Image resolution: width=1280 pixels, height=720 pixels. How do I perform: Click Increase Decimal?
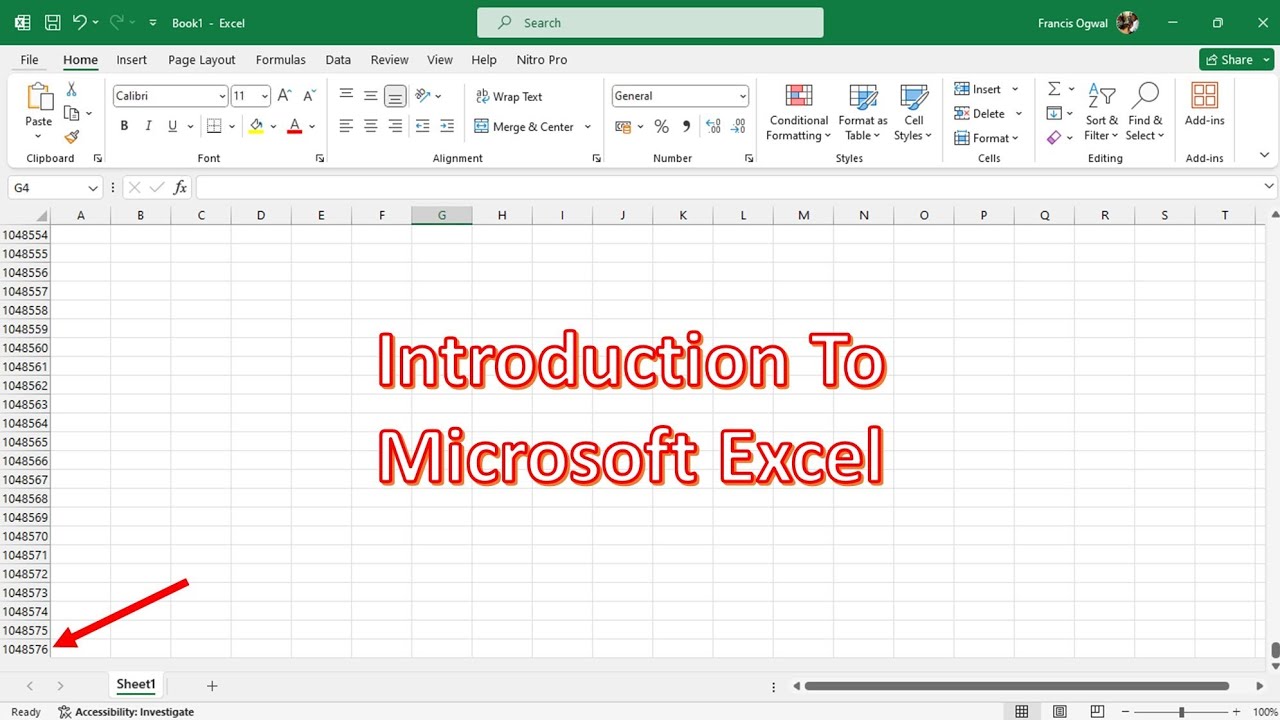[x=713, y=127]
